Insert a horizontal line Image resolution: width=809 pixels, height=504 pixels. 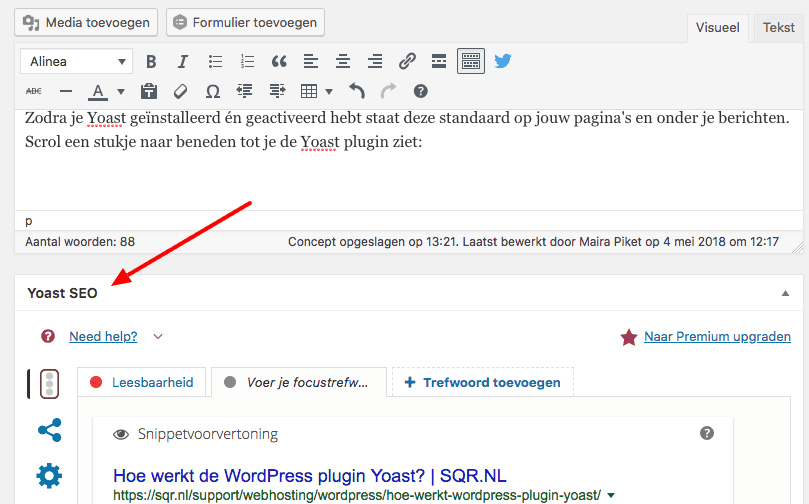pos(66,91)
